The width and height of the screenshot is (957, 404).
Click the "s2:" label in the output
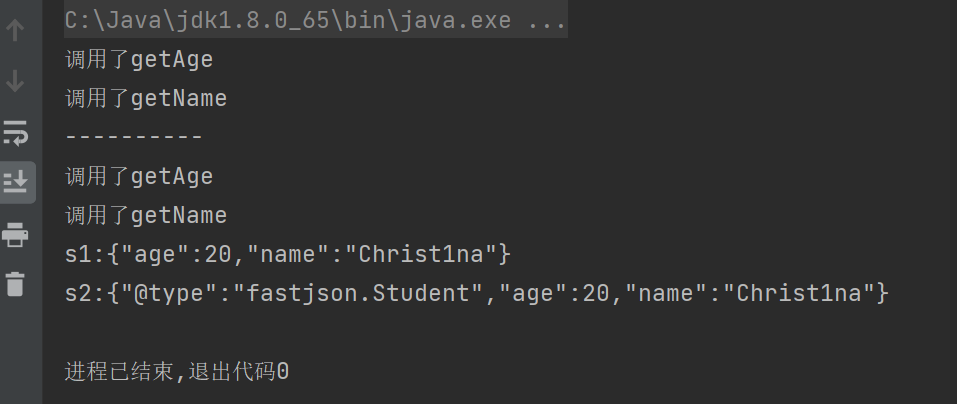[84, 294]
